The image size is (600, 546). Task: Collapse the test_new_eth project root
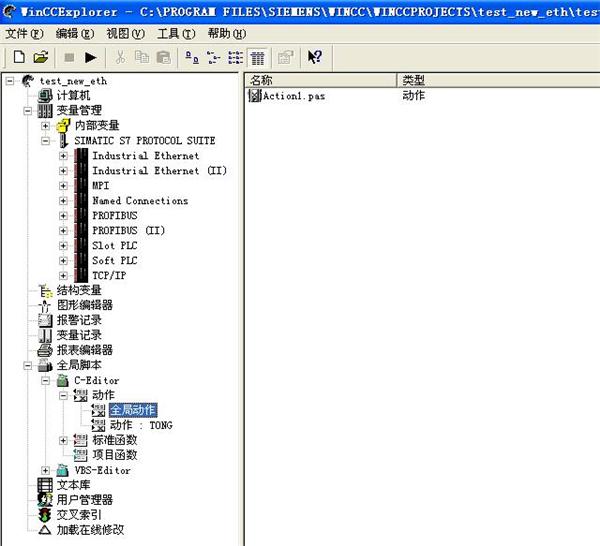[x=10, y=81]
